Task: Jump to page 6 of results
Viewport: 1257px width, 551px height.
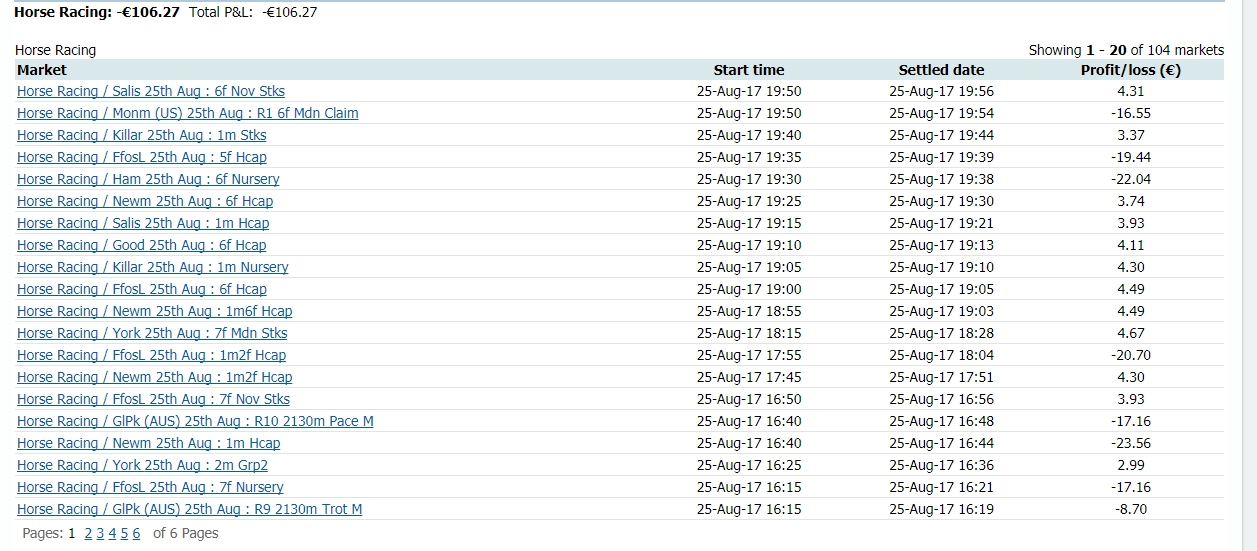Action: (136, 533)
